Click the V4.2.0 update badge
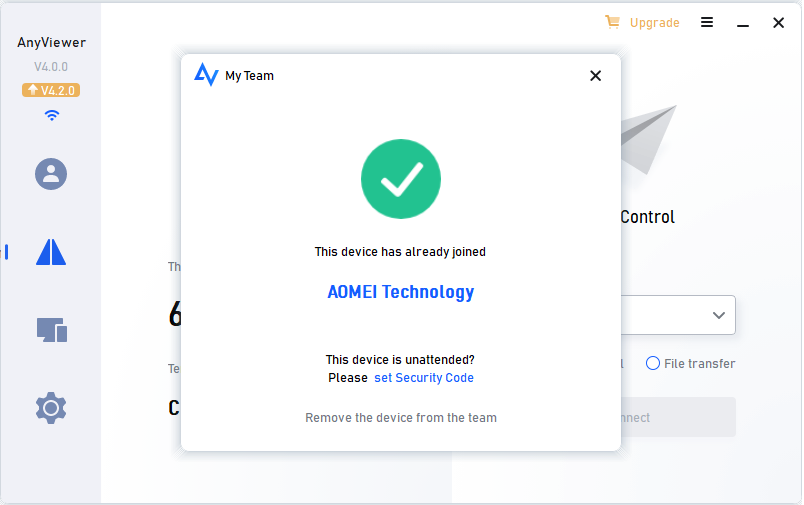The width and height of the screenshot is (804, 505). click(50, 90)
